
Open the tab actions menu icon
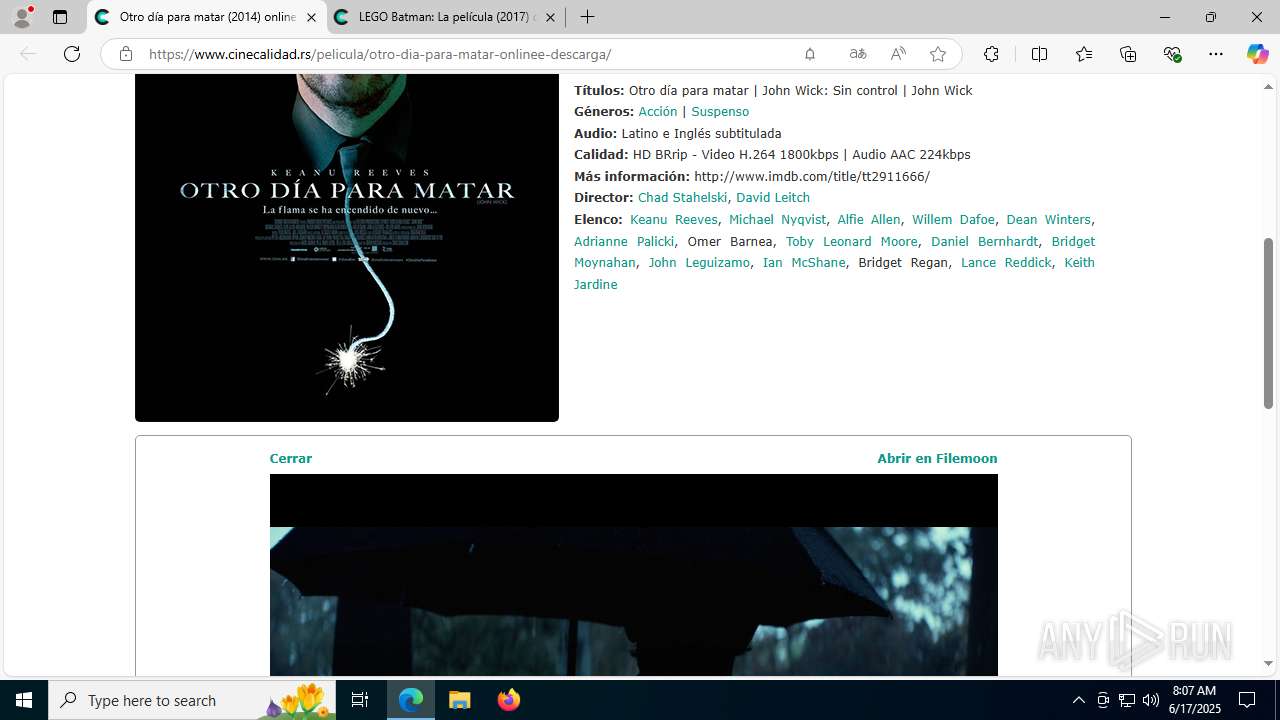(60, 17)
